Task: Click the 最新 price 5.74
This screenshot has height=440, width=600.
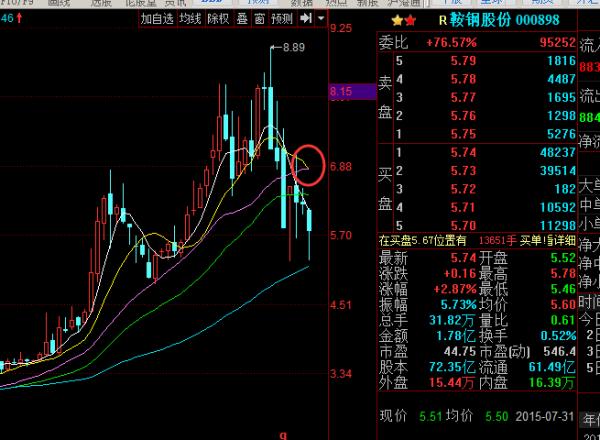Action: tap(463, 258)
